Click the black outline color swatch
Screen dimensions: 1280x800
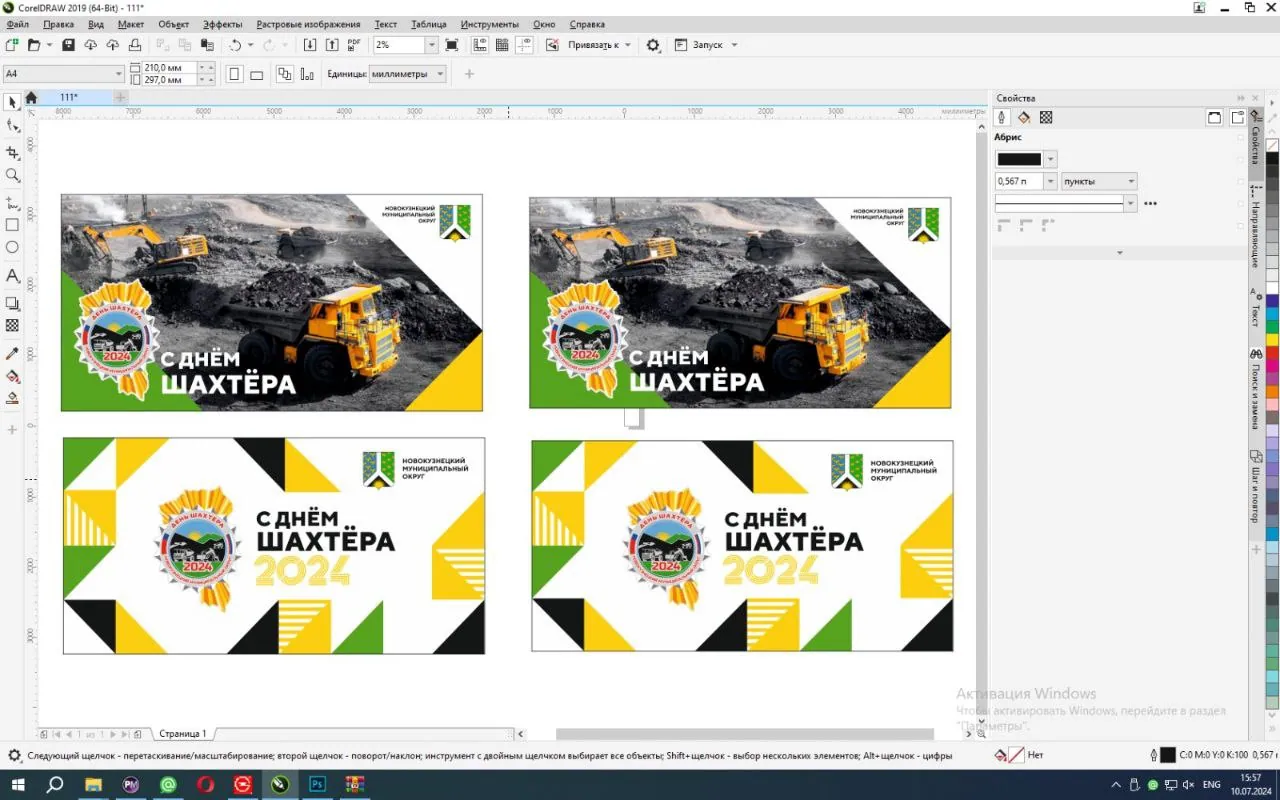1019,159
